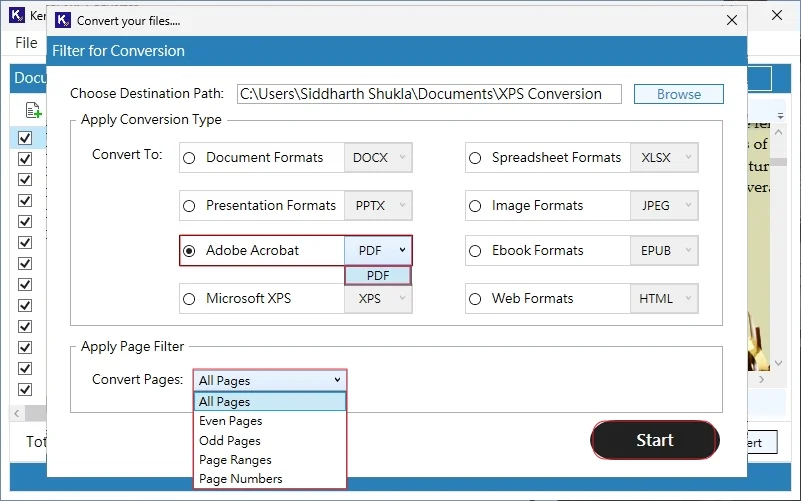Click the Browse button

click(x=678, y=94)
